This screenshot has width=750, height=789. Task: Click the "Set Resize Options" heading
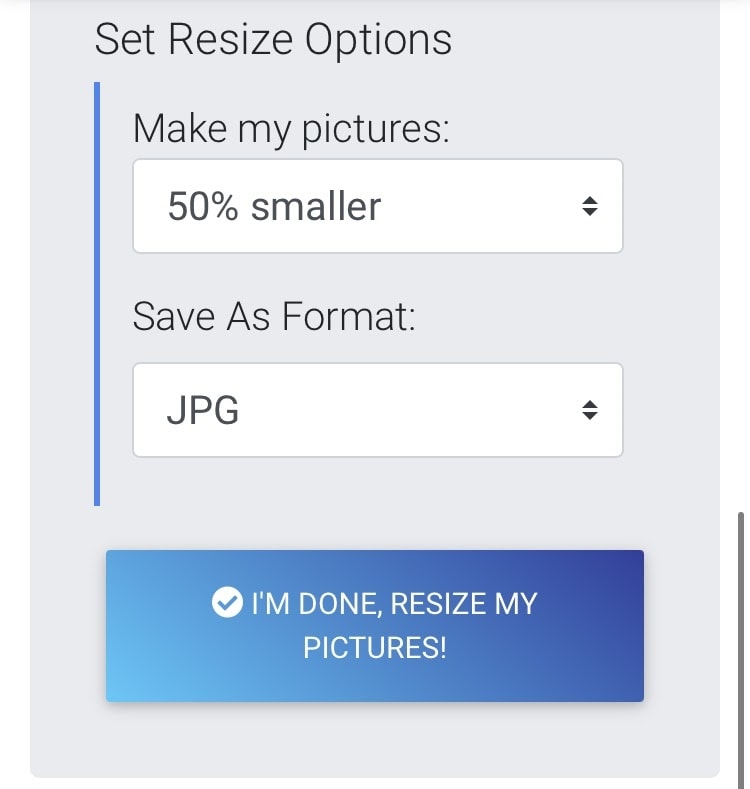click(x=273, y=40)
